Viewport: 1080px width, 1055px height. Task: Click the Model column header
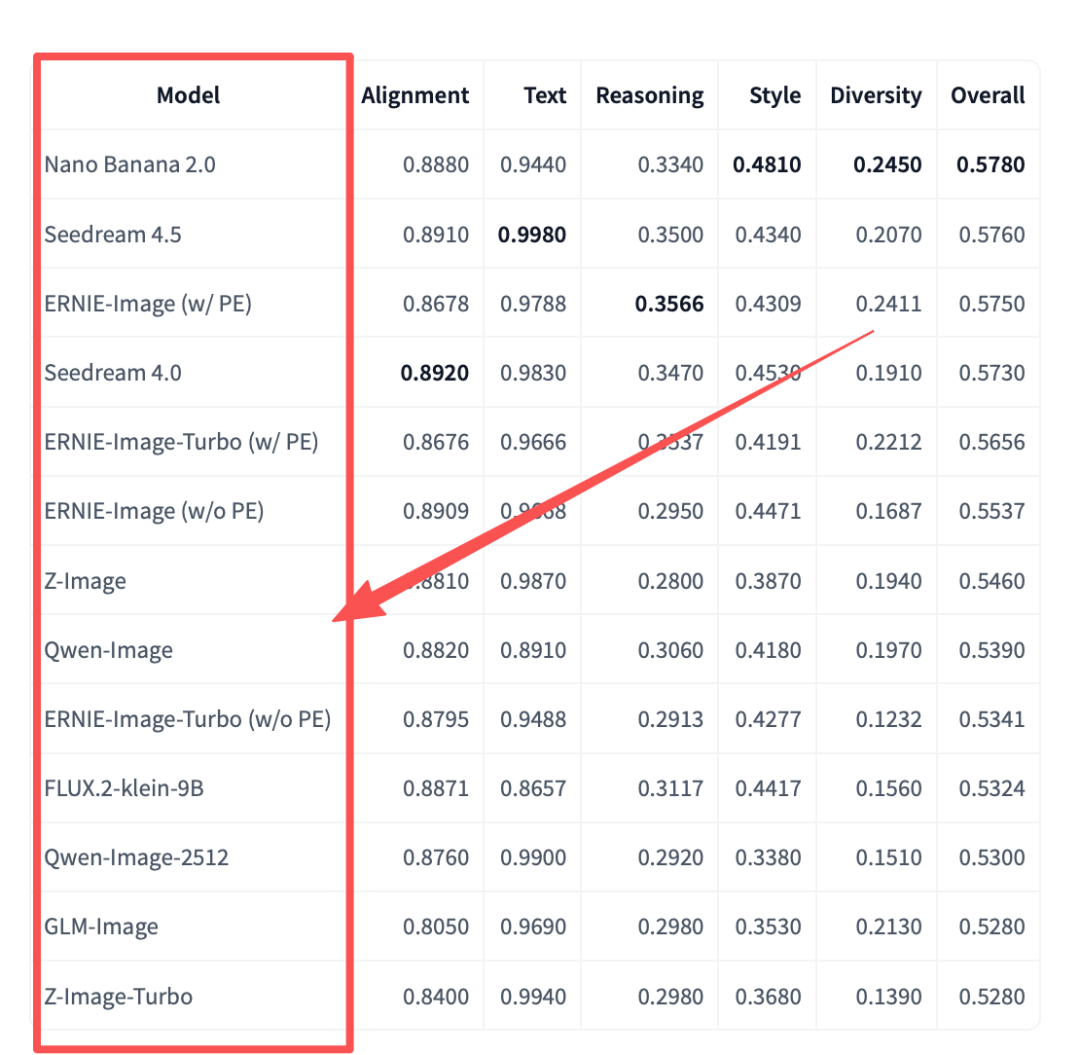click(x=188, y=95)
